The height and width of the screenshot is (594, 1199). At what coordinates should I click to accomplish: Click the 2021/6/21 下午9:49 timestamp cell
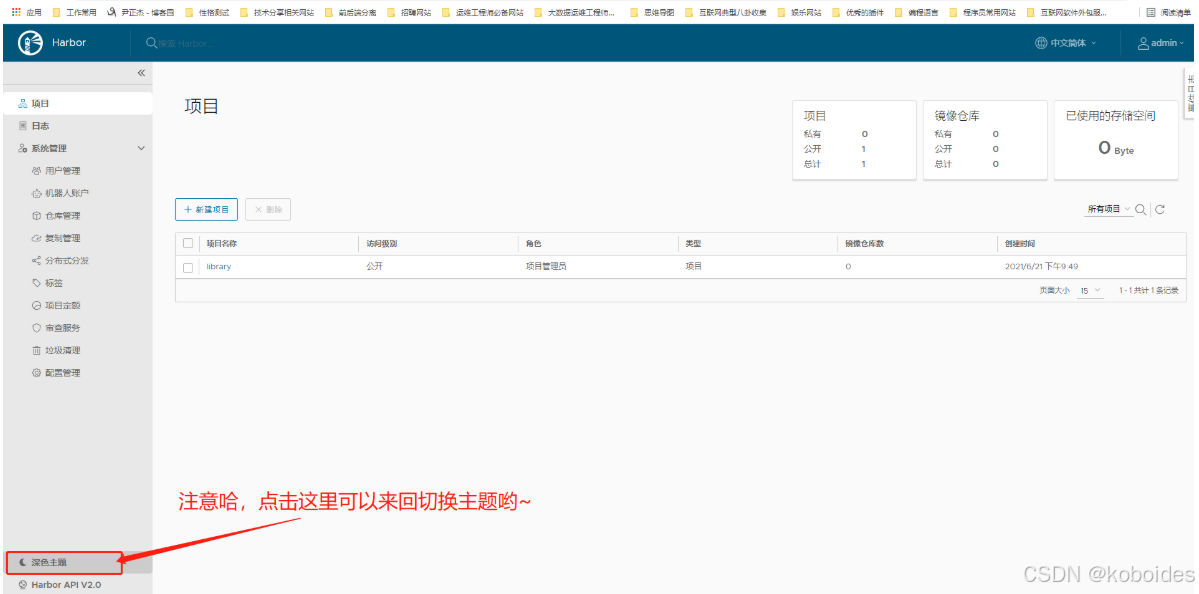[x=1041, y=267]
